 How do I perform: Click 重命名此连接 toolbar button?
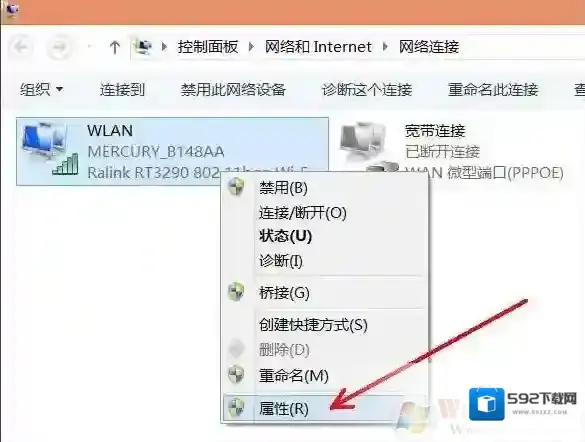pos(493,90)
